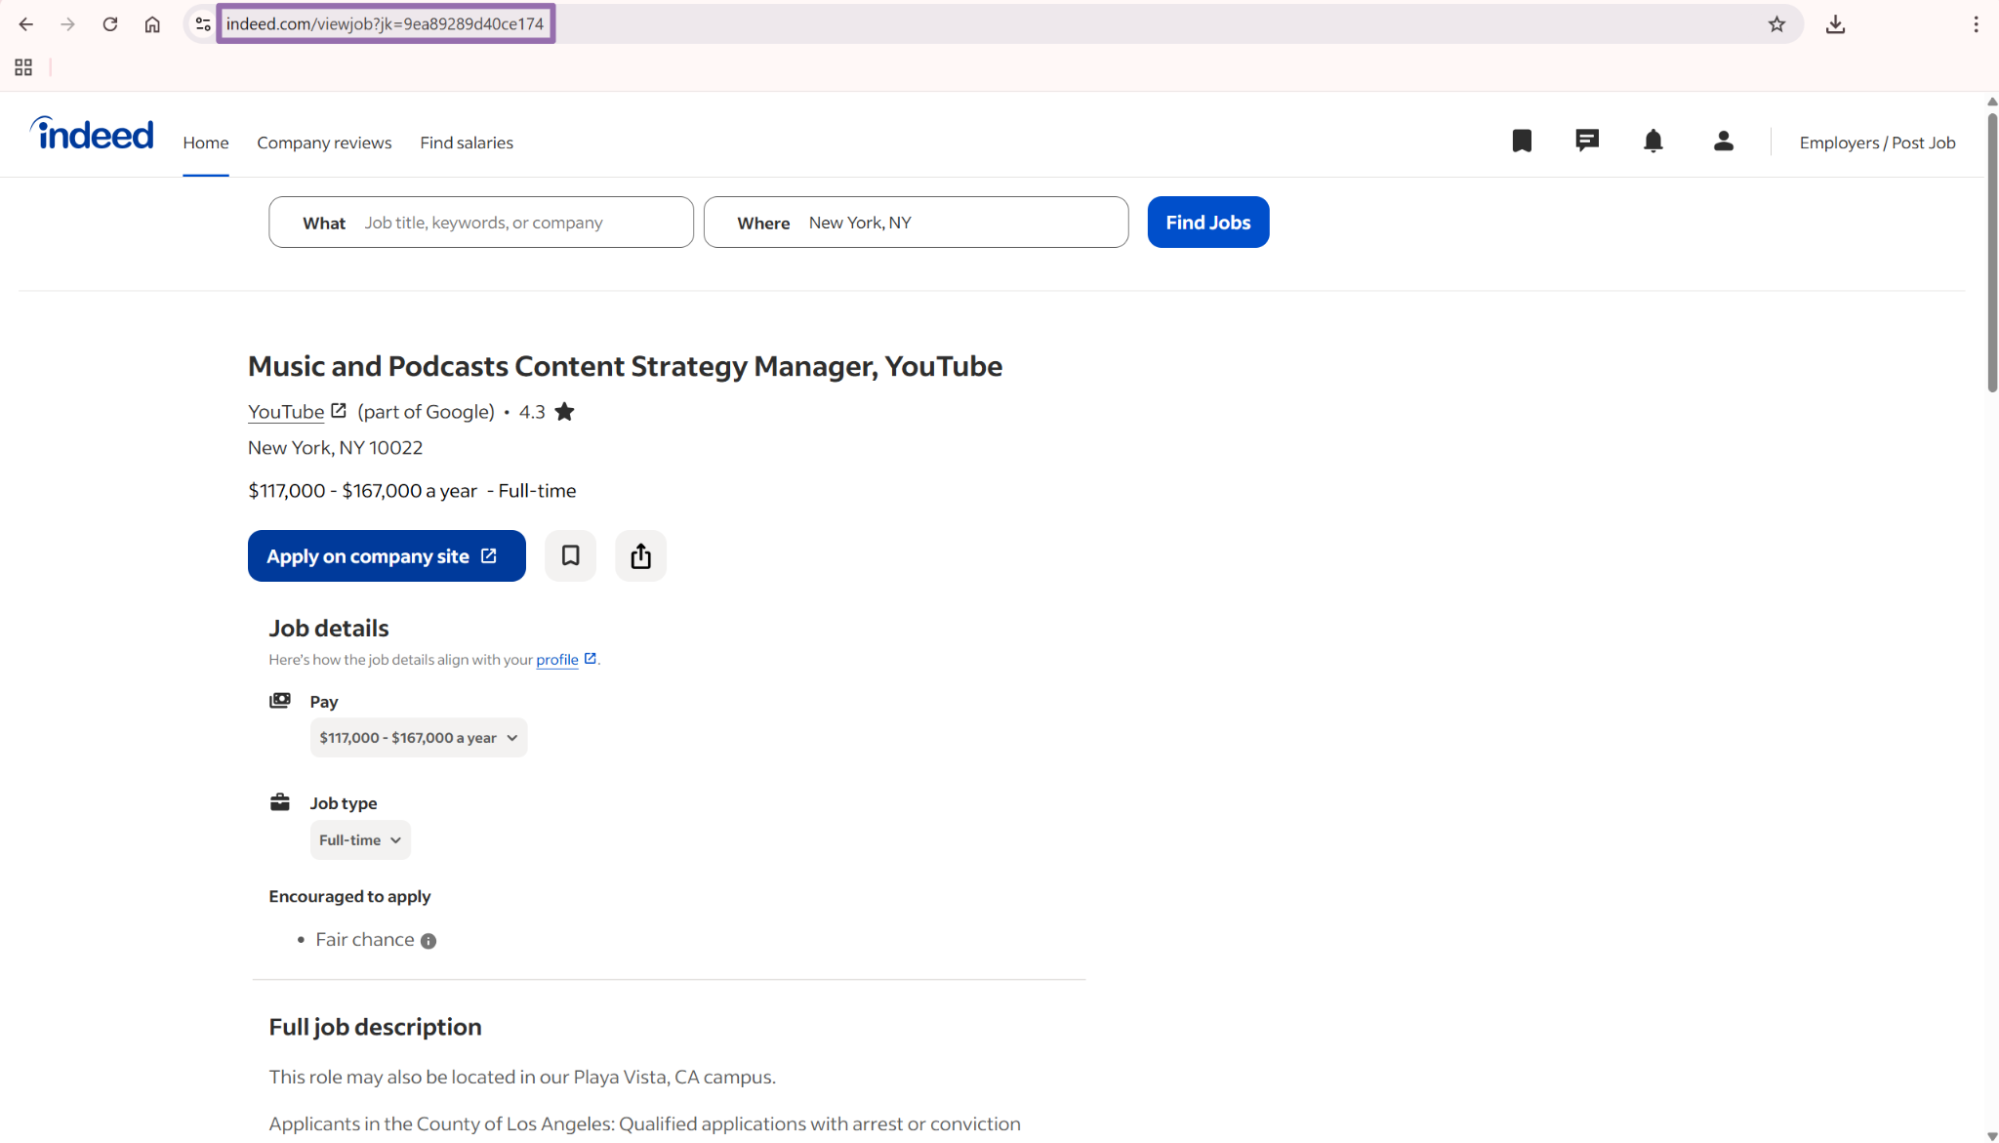The height and width of the screenshot is (1143, 1999).
Task: Click the Fair chance info icon
Action: pyautogui.click(x=428, y=941)
